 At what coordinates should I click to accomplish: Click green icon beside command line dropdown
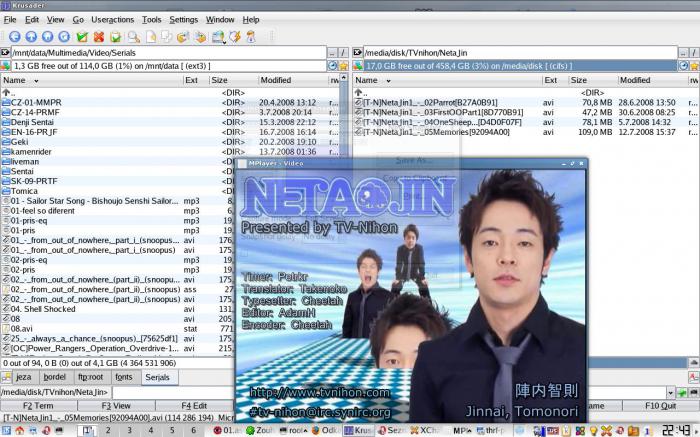(x=682, y=393)
